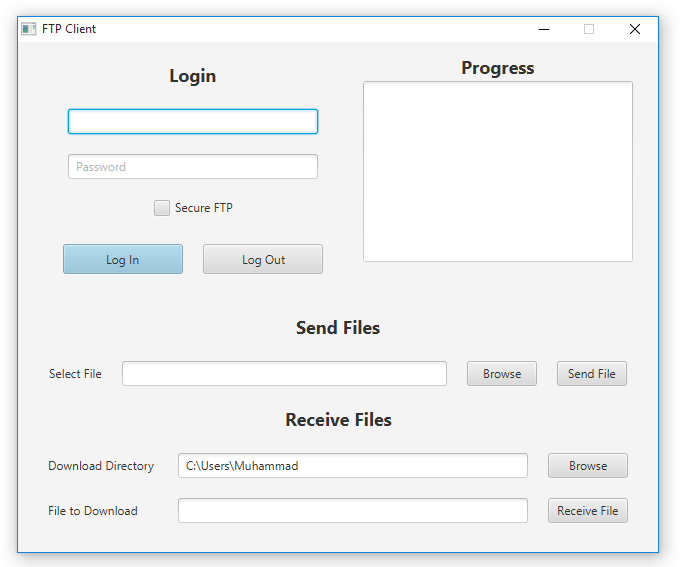Click the Receive Files section heading

tap(338, 420)
